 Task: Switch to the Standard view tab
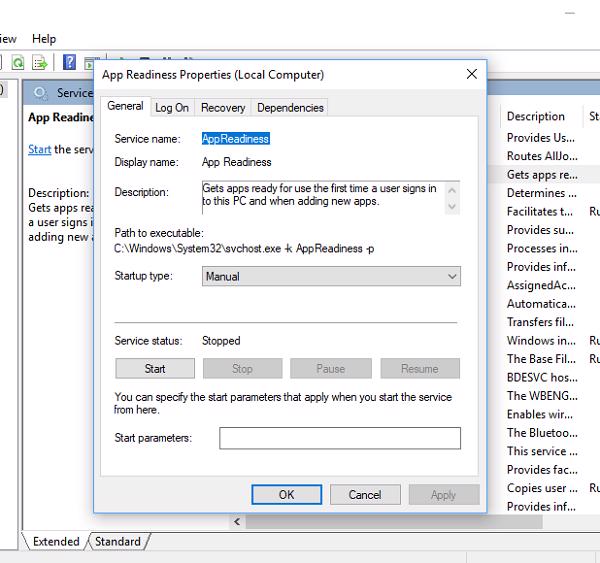[x=118, y=541]
